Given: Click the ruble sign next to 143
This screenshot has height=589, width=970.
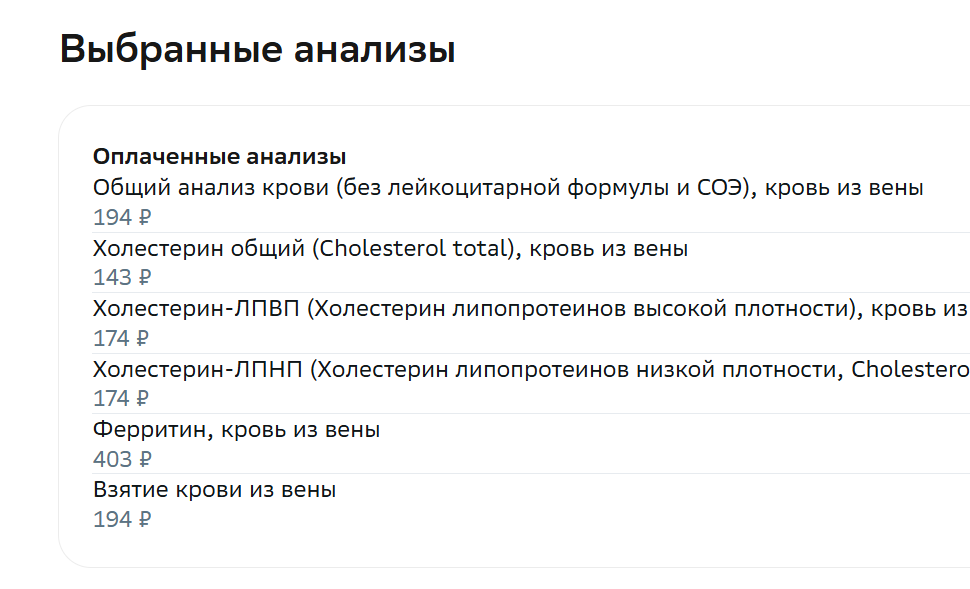Looking at the screenshot, I should pos(145,277).
